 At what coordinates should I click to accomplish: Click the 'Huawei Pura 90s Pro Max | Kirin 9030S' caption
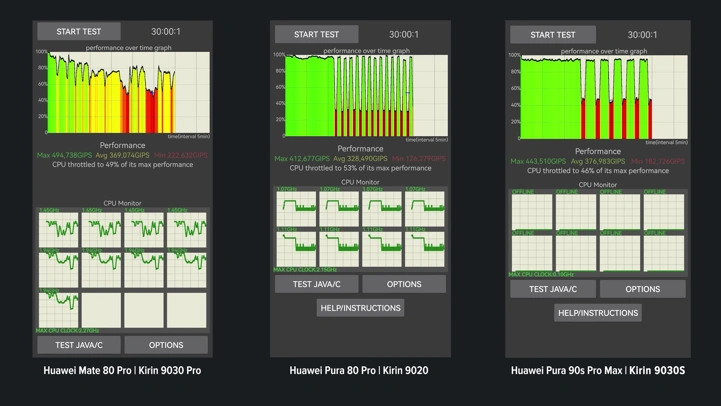point(598,370)
